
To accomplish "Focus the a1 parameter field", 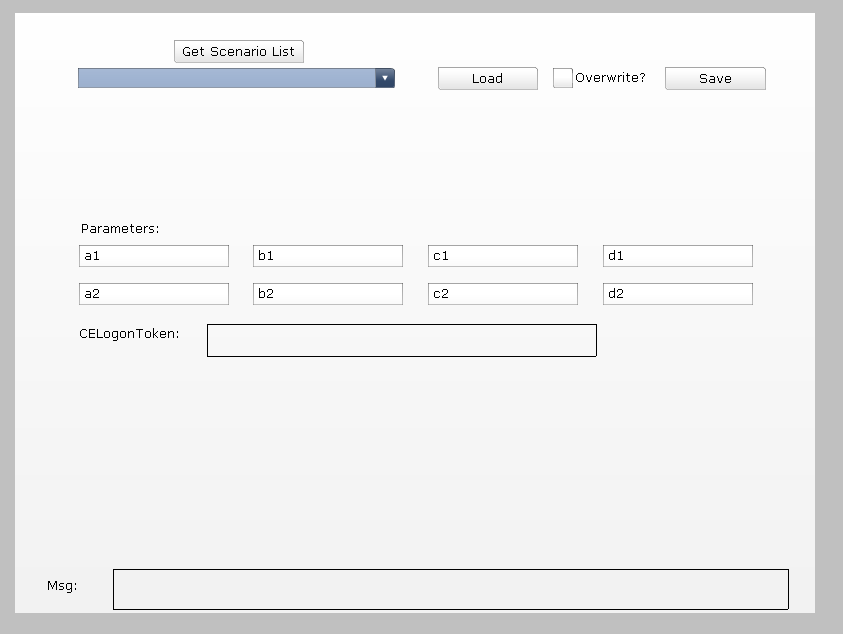I will point(154,256).
